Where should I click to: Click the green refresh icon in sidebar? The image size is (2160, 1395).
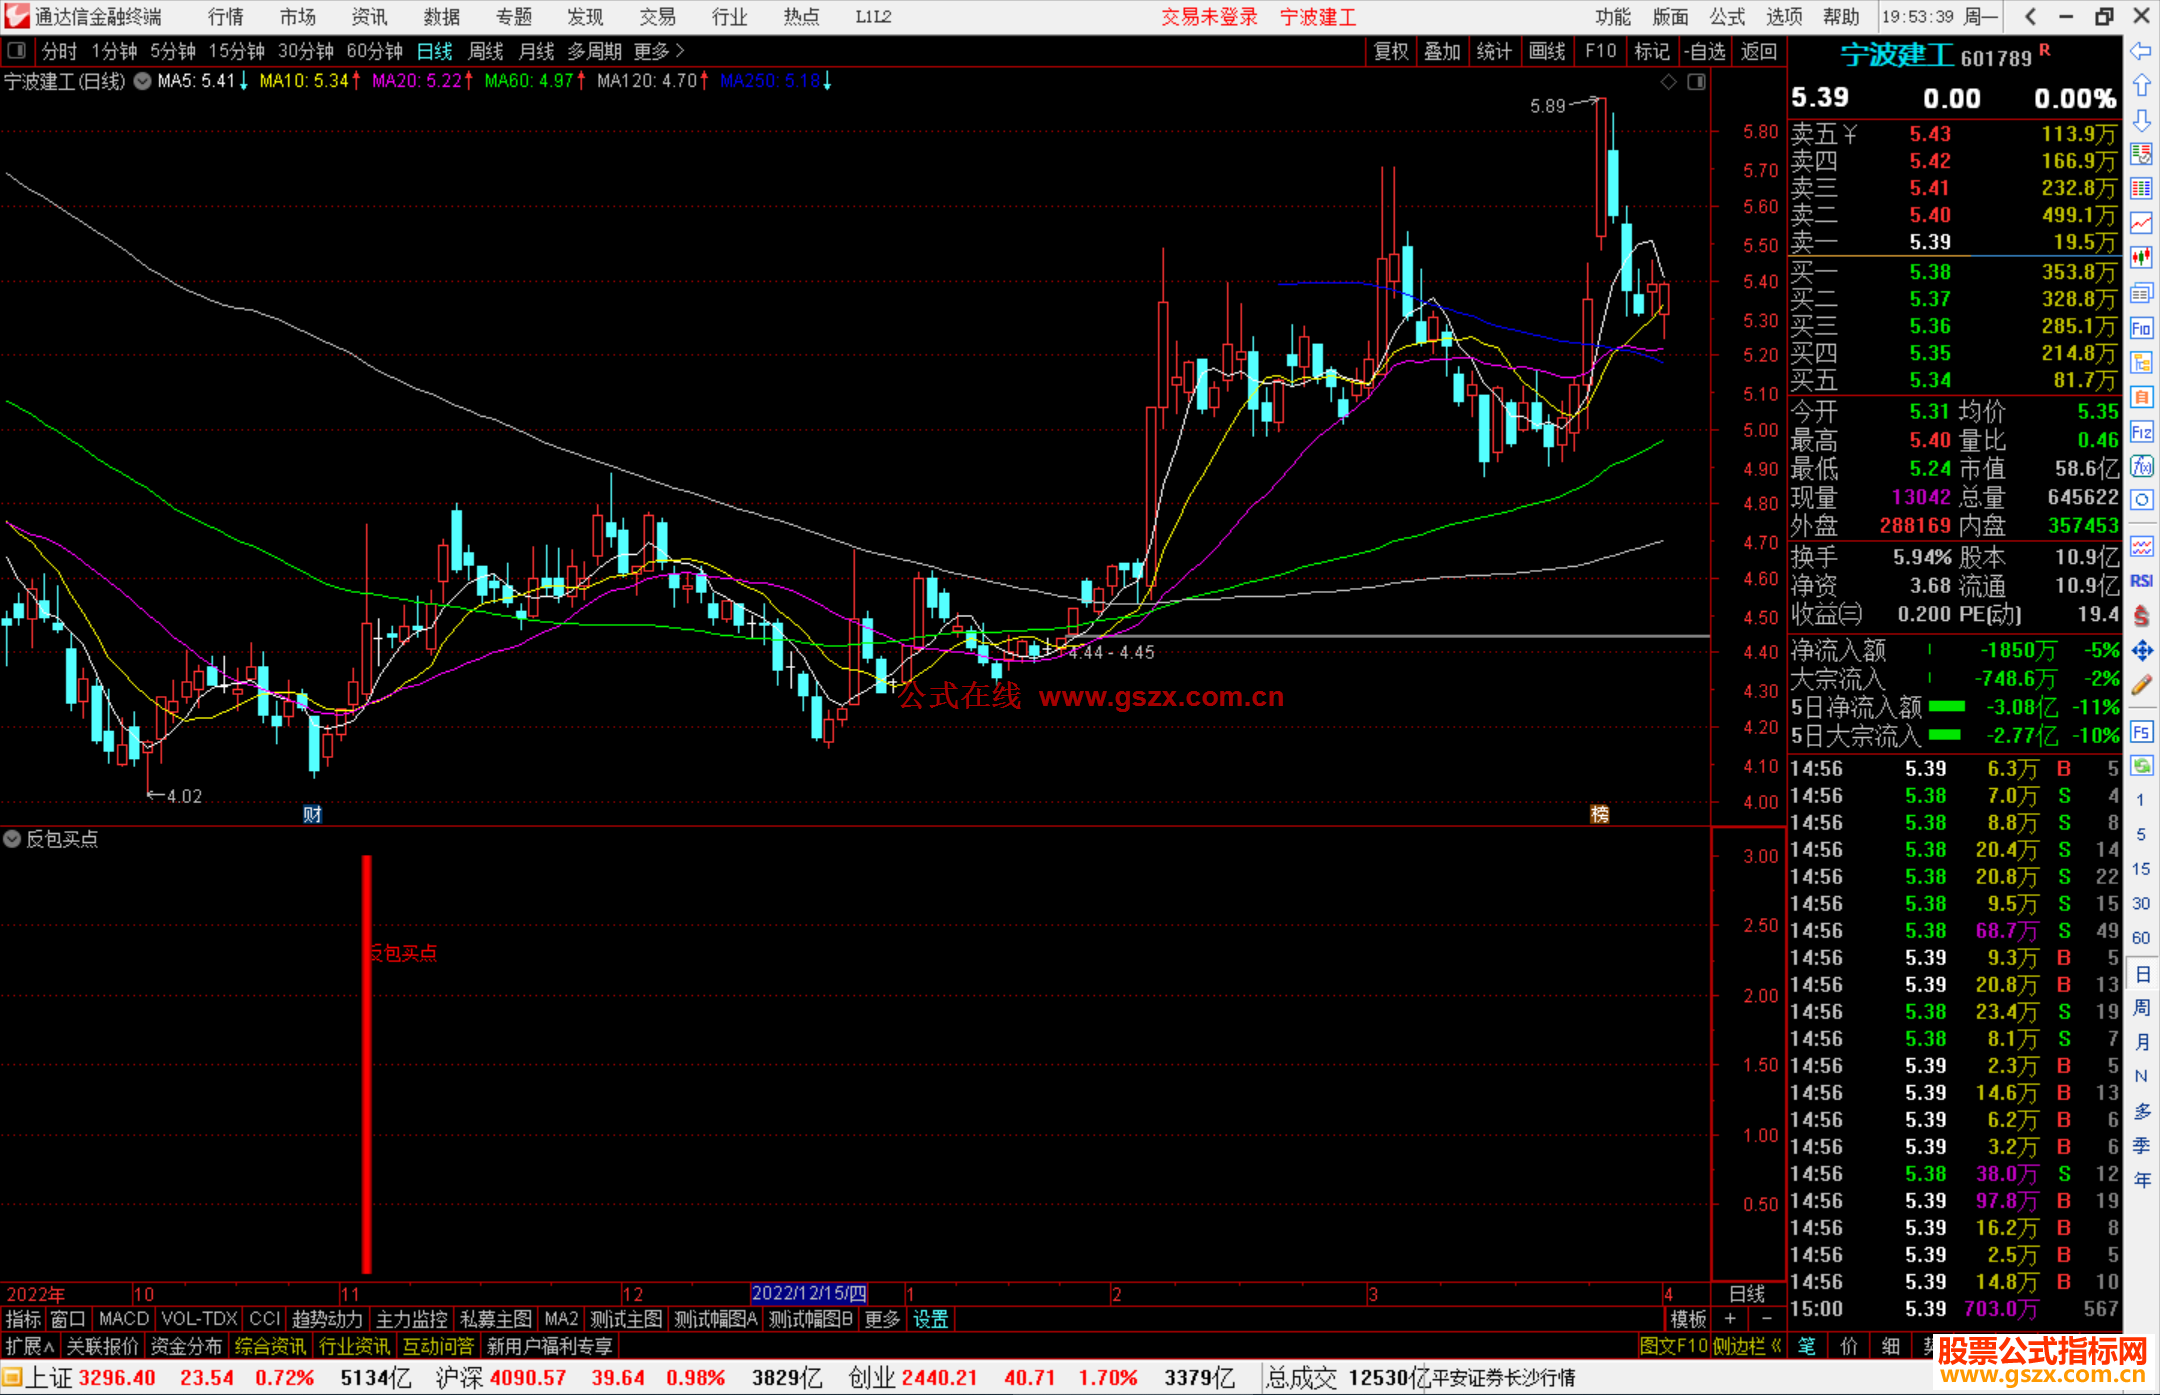[x=2141, y=766]
